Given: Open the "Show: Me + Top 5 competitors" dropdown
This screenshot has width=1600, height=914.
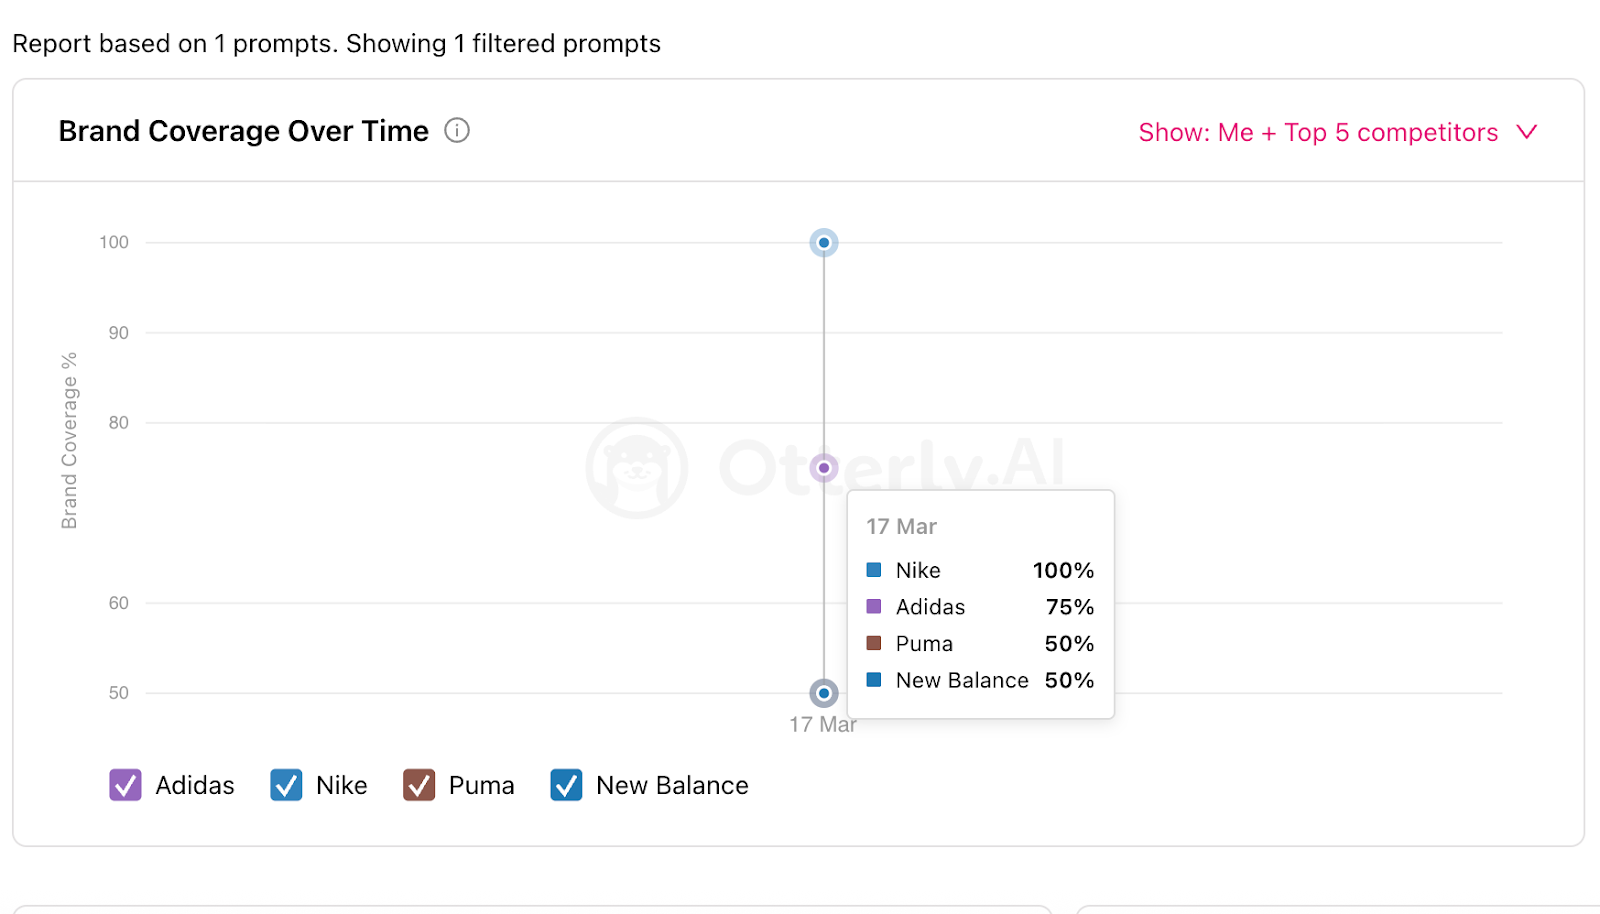Looking at the screenshot, I should click(x=1318, y=132).
